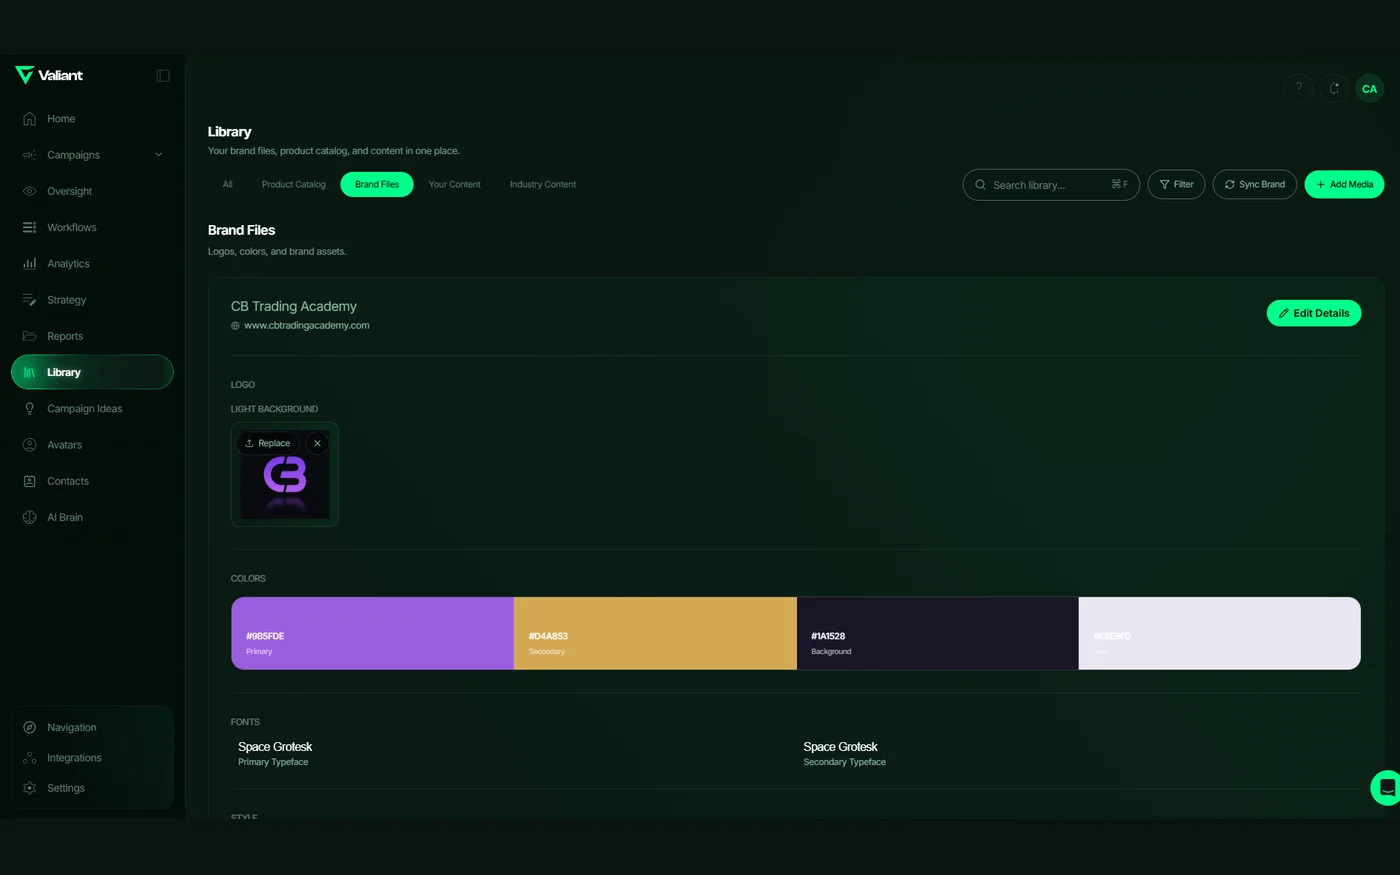Open Avatars via the person icon
Viewport: 1400px width, 875px height.
30,445
